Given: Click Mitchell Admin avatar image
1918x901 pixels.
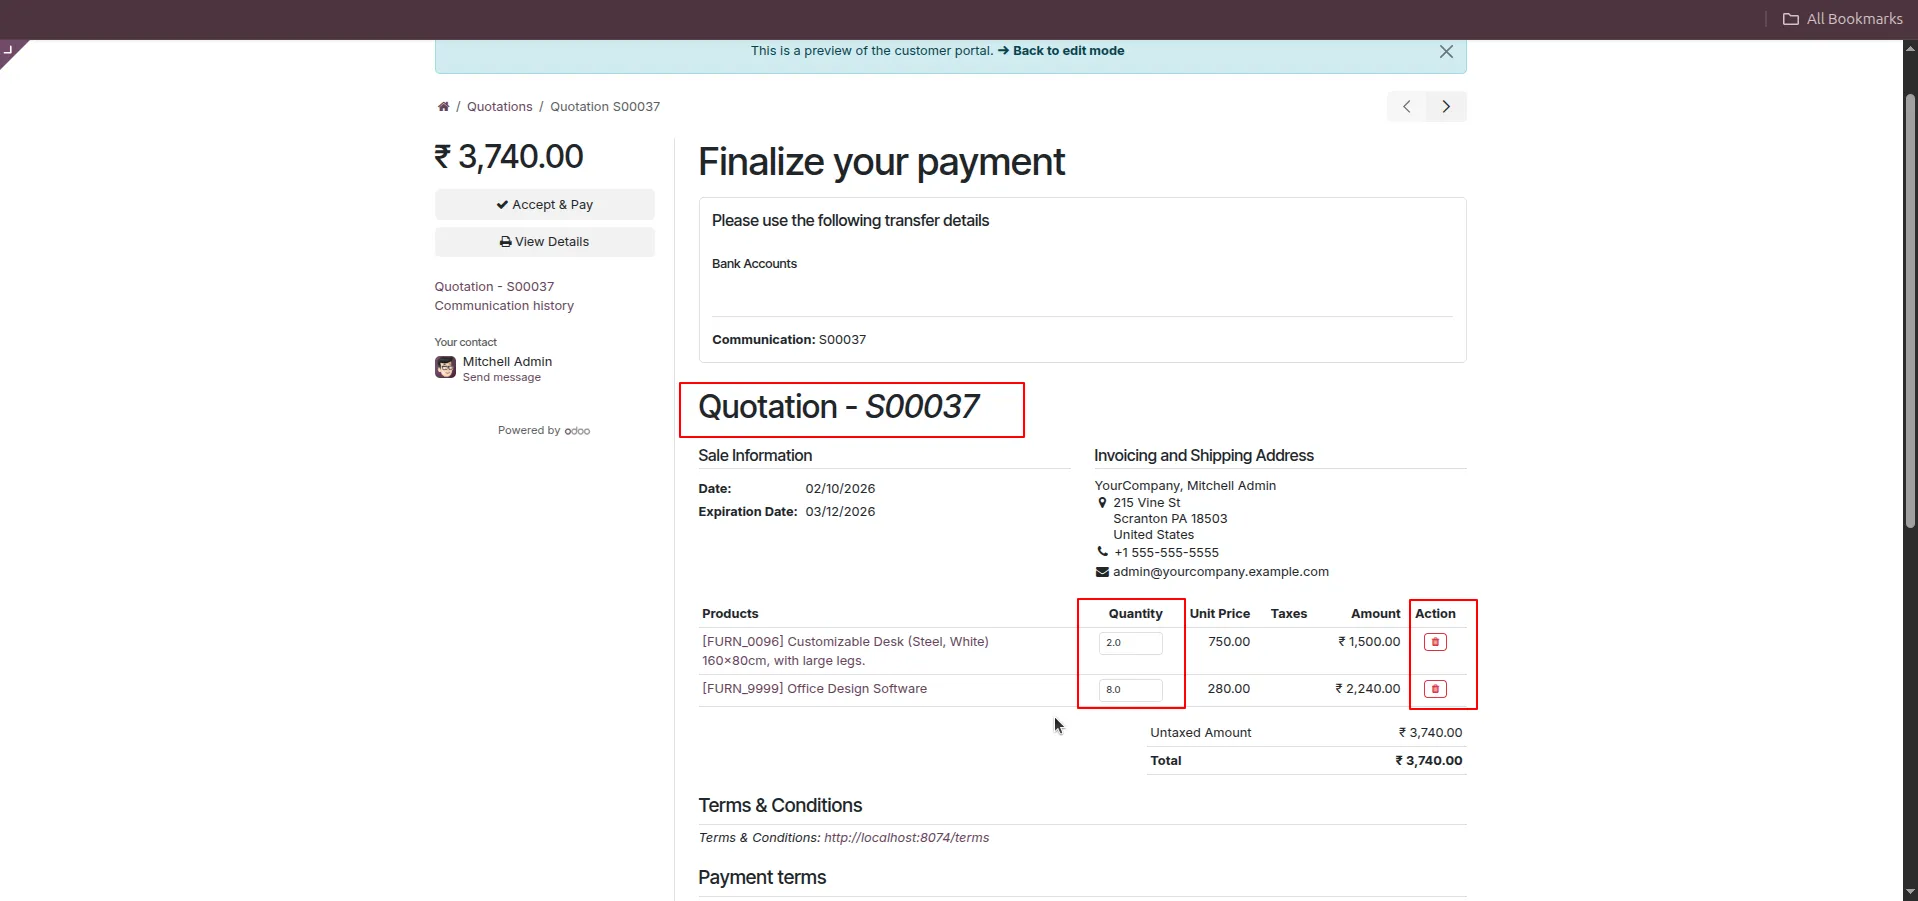Looking at the screenshot, I should pyautogui.click(x=445, y=368).
